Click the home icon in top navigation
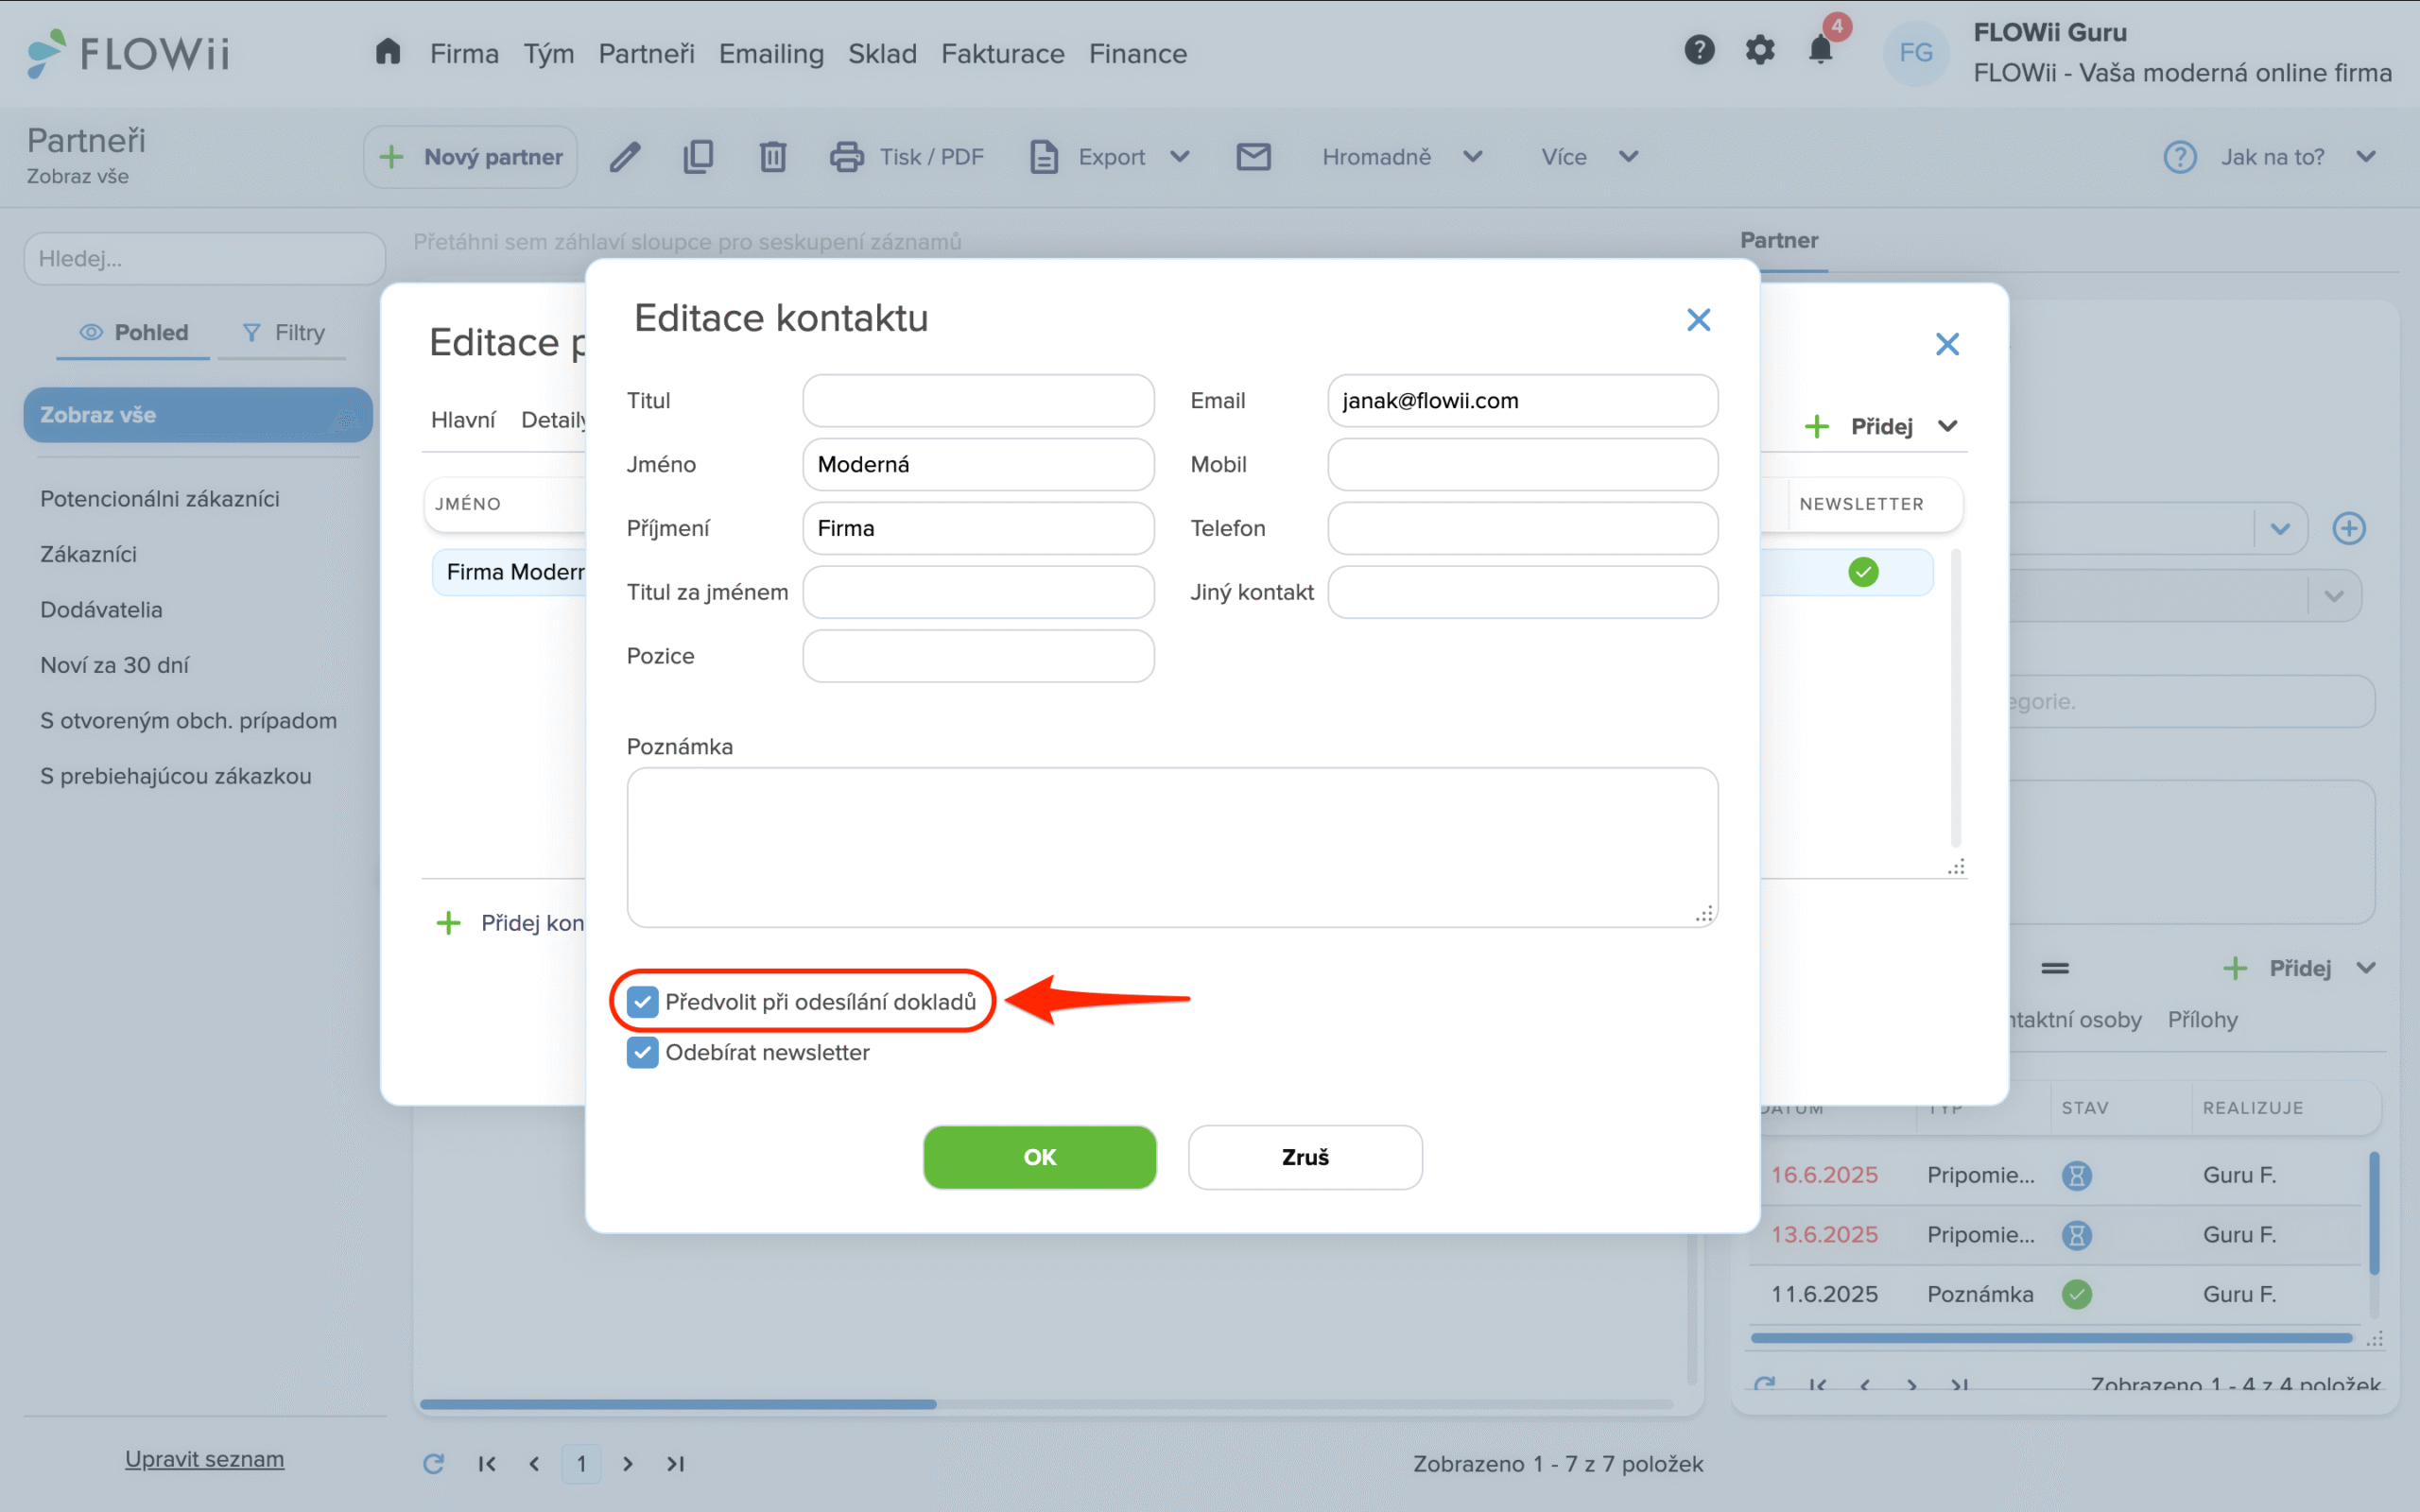 [x=388, y=51]
